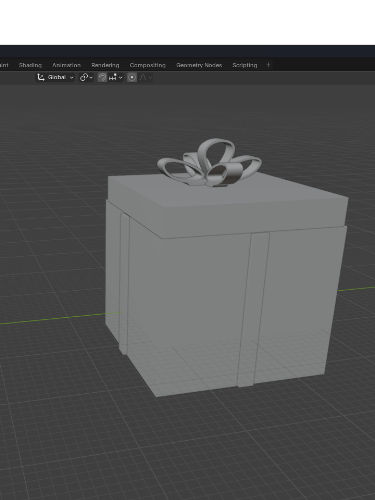Image resolution: width=375 pixels, height=500 pixels.
Task: Toggle snapping magnet icon
Action: [x=102, y=77]
